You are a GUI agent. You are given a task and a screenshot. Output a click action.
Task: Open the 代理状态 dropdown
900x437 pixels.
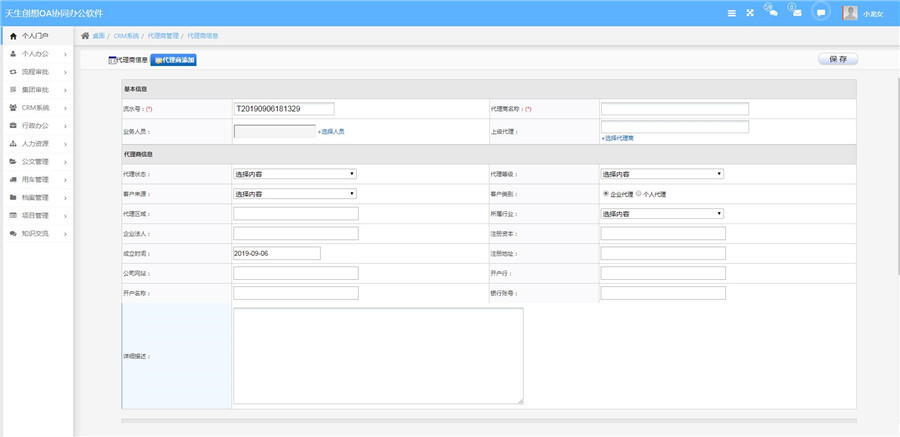294,174
